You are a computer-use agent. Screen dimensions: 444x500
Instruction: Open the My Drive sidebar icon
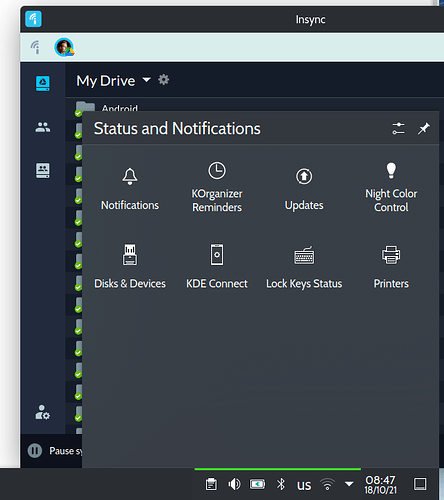click(43, 83)
